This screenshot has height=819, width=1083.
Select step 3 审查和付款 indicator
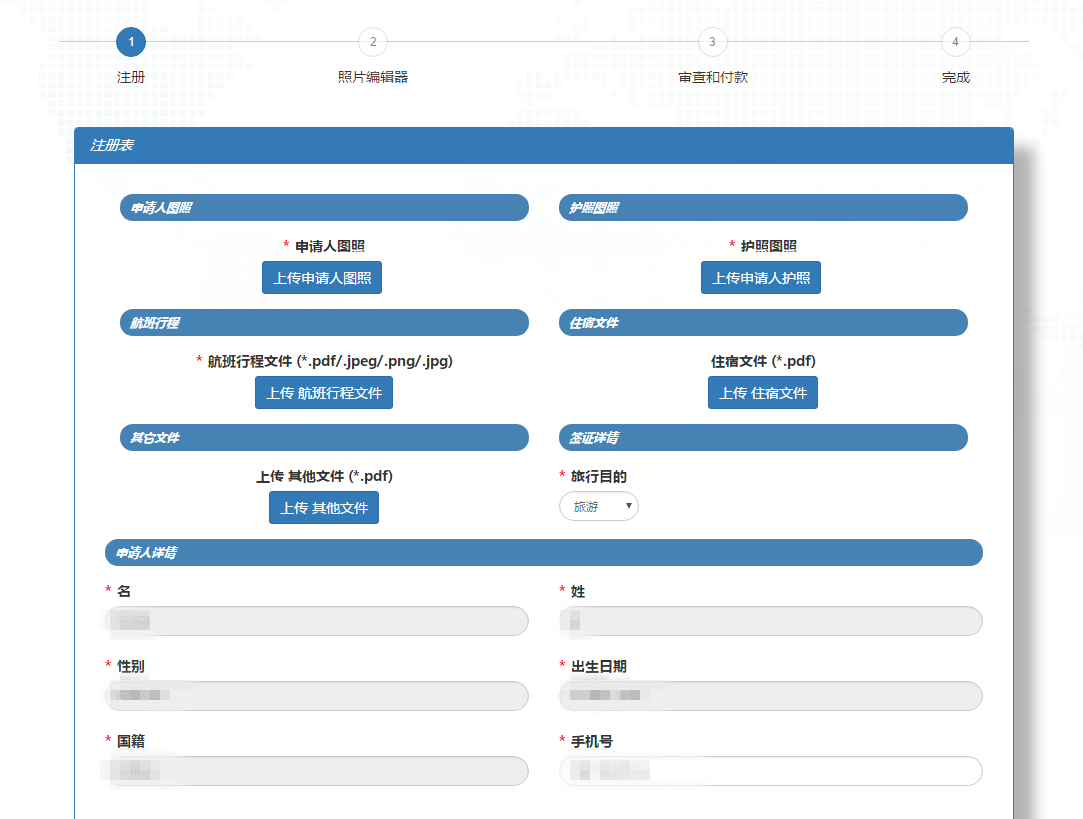[x=712, y=42]
